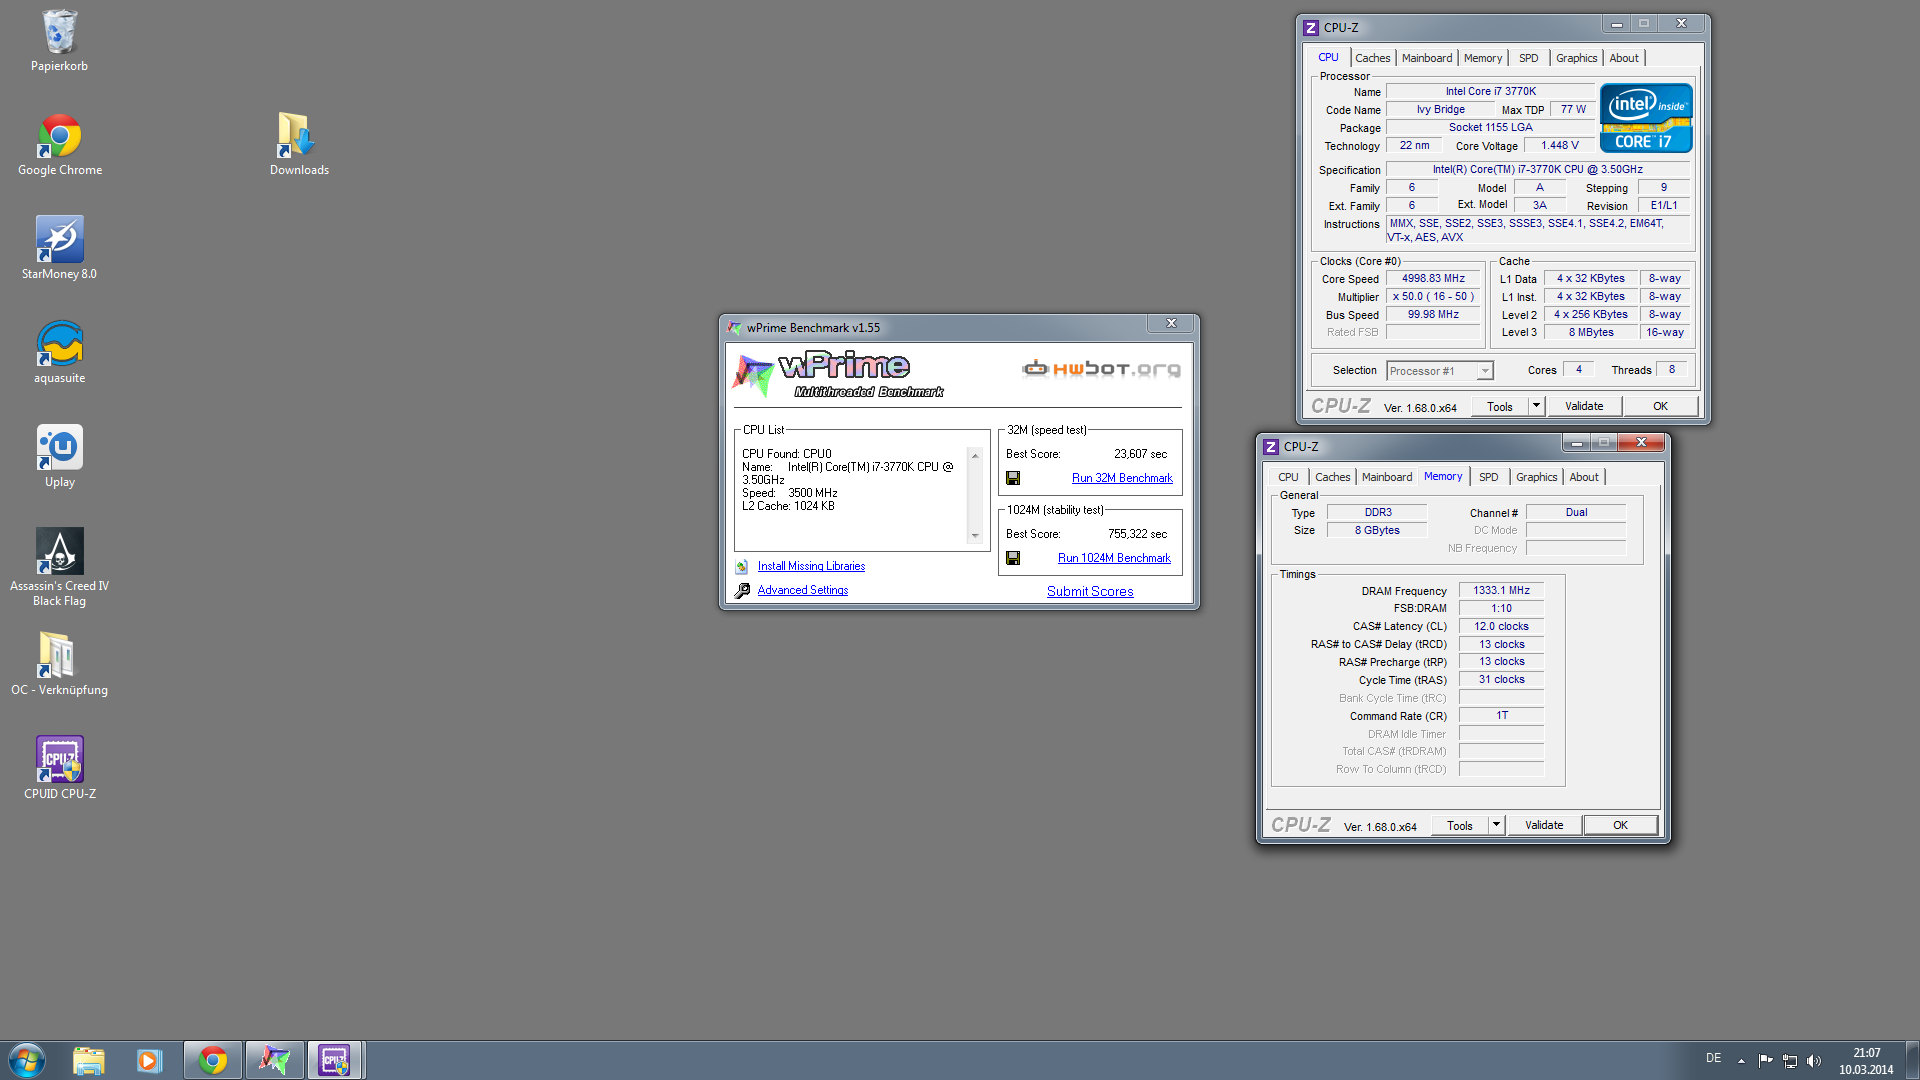The image size is (1920, 1080).
Task: Click the Intel Core i7 logo badge
Action: point(1645,117)
